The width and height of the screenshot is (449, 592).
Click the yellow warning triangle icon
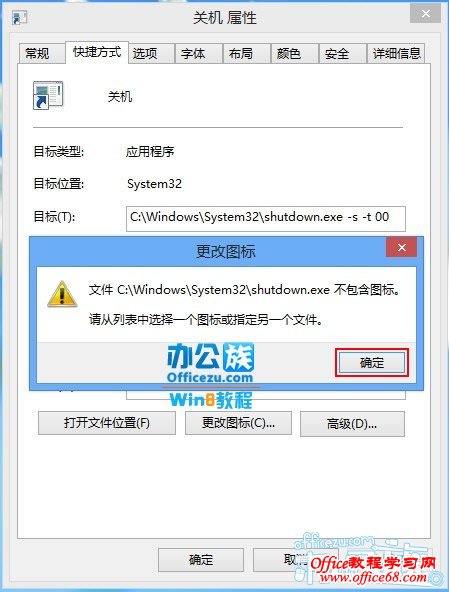[x=62, y=294]
